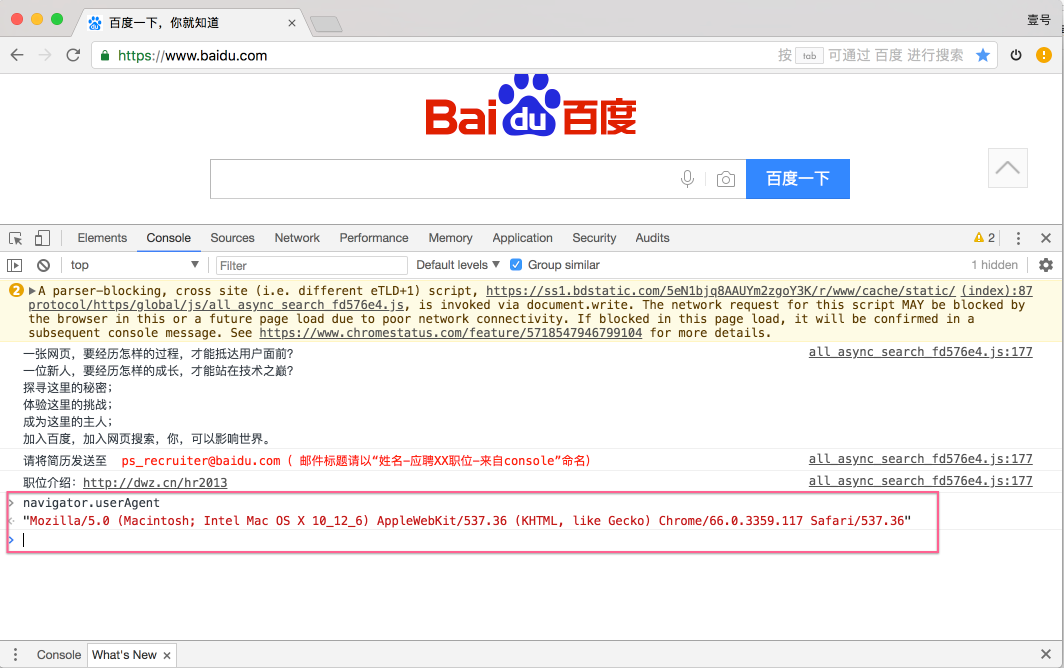Open the Performance tab
Image resolution: width=1064 pixels, height=668 pixels.
[x=374, y=238]
